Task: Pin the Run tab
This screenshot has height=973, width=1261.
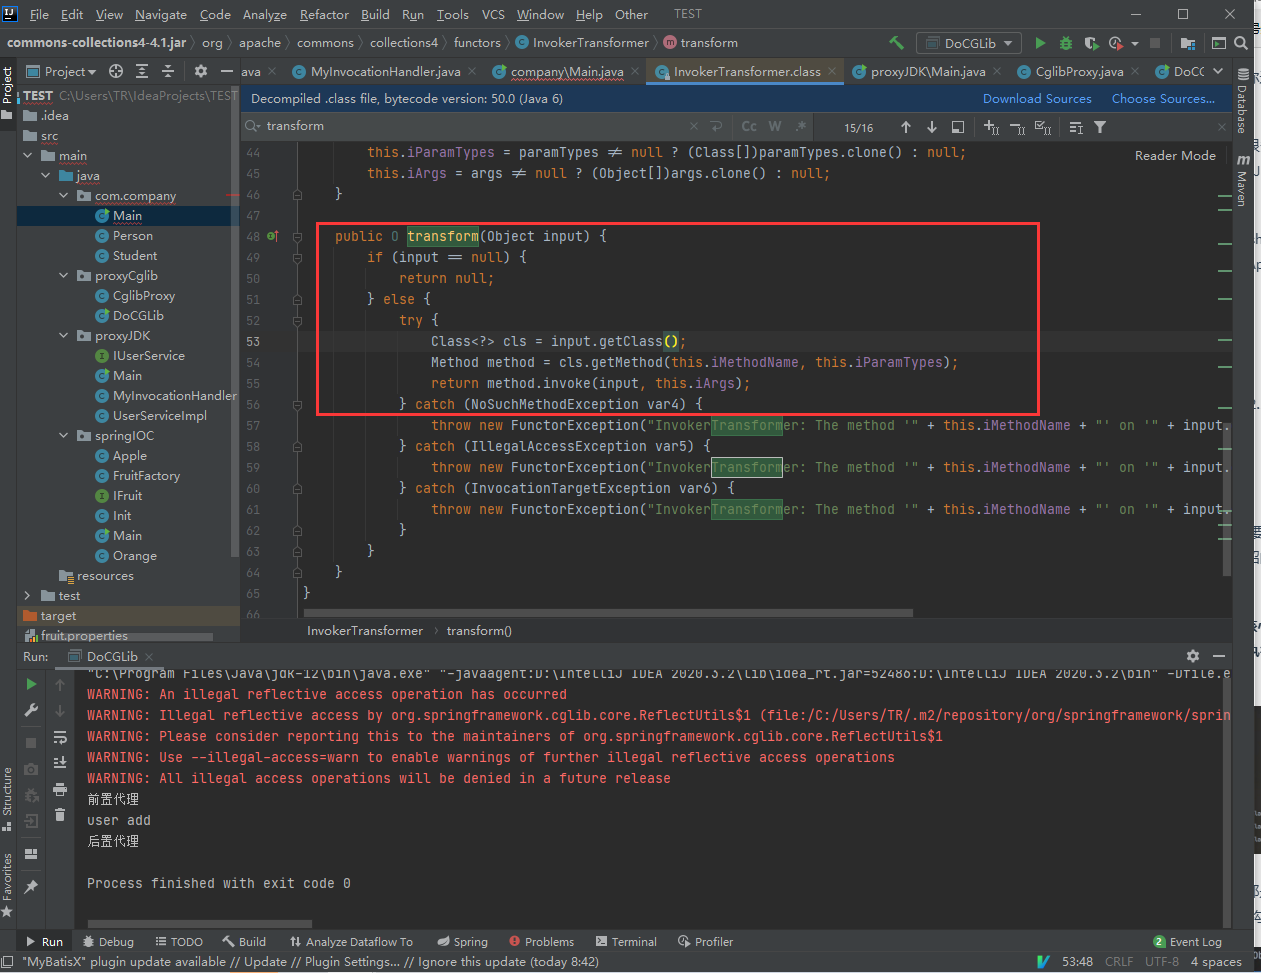Action: click(x=31, y=887)
